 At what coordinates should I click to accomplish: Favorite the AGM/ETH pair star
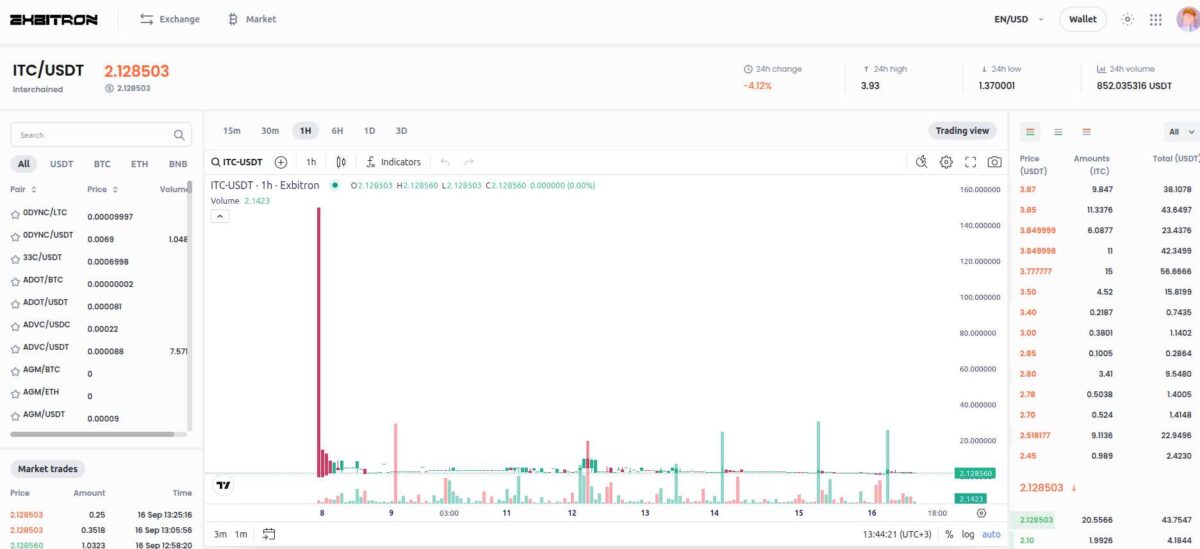pyautogui.click(x=15, y=394)
